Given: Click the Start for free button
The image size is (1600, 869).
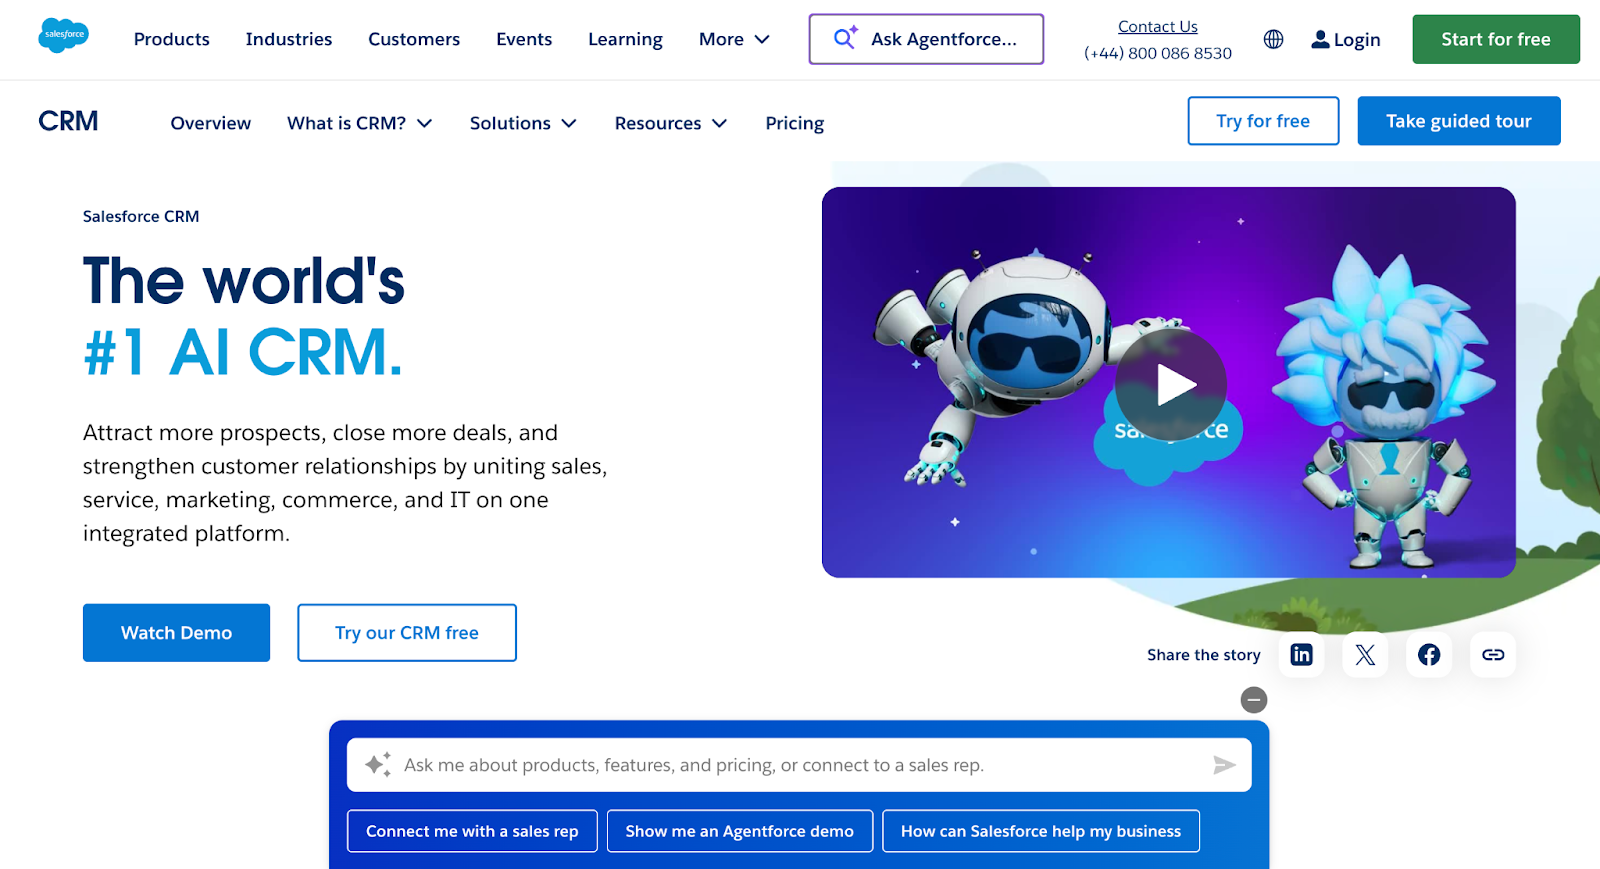Looking at the screenshot, I should tap(1496, 39).
